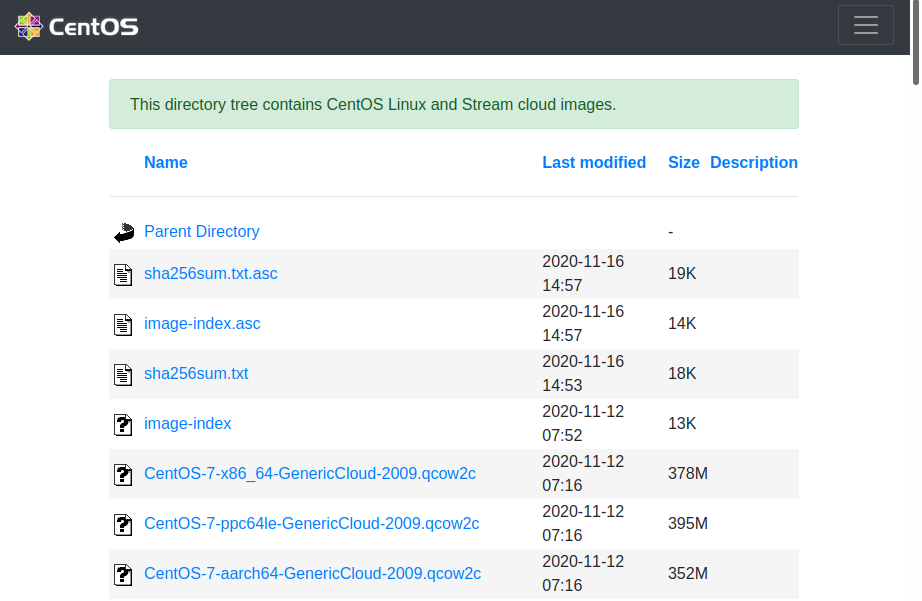Click the 395M size value
The height and width of the screenshot is (601, 922).
[688, 523]
